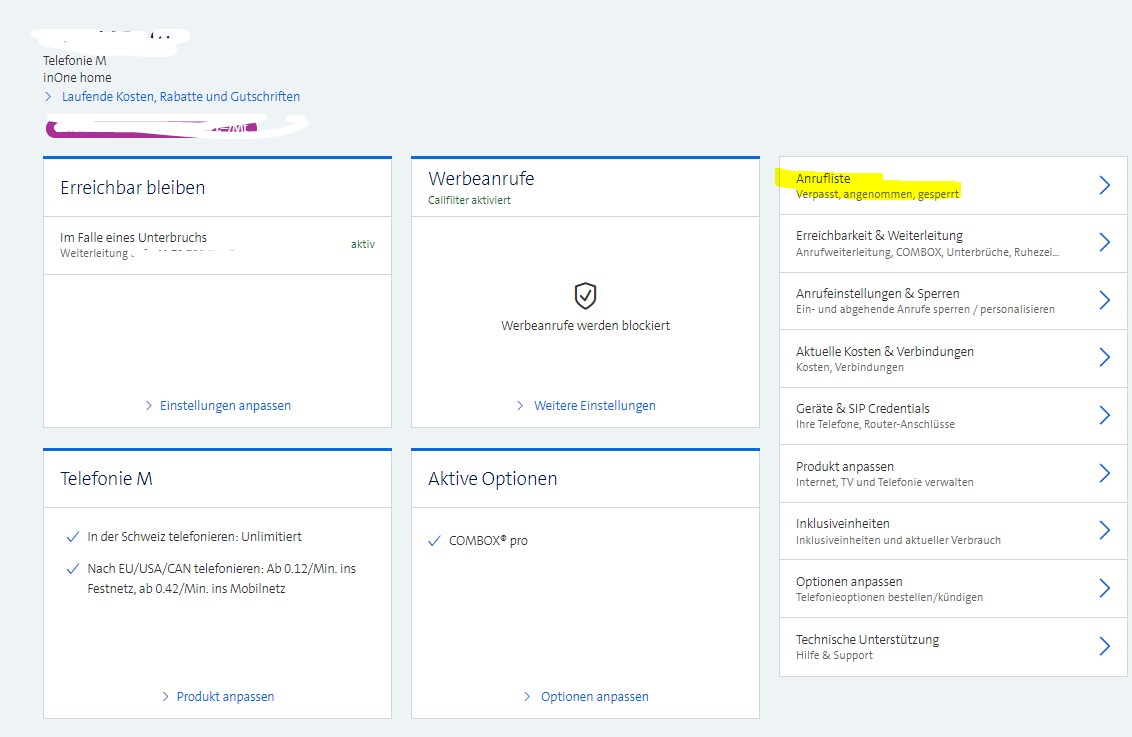Click the arrow beside Geräte & SIP Credentials
The width and height of the screenshot is (1132, 737).
pyautogui.click(x=1104, y=415)
